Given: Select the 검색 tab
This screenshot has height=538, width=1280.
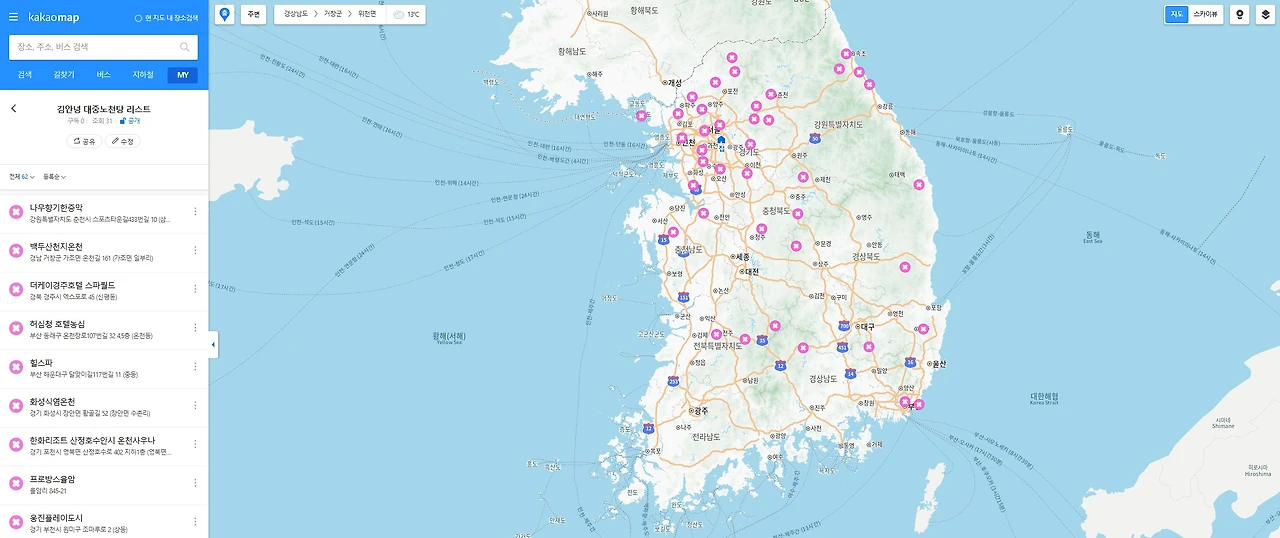Looking at the screenshot, I should pos(24,75).
